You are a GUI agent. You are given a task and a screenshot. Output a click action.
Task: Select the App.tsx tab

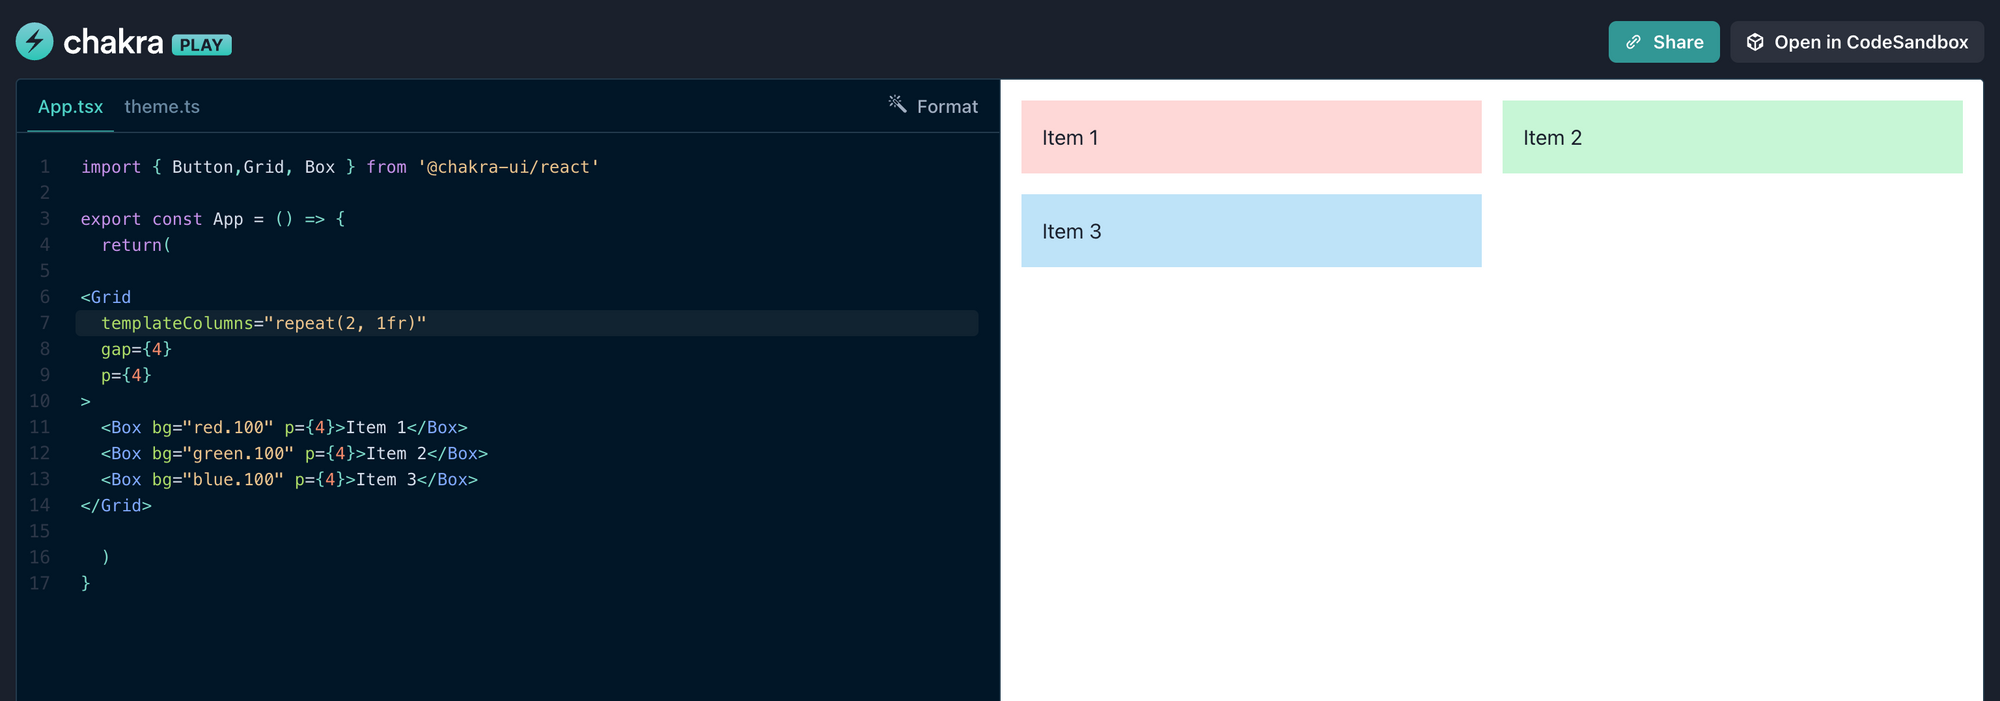point(70,107)
